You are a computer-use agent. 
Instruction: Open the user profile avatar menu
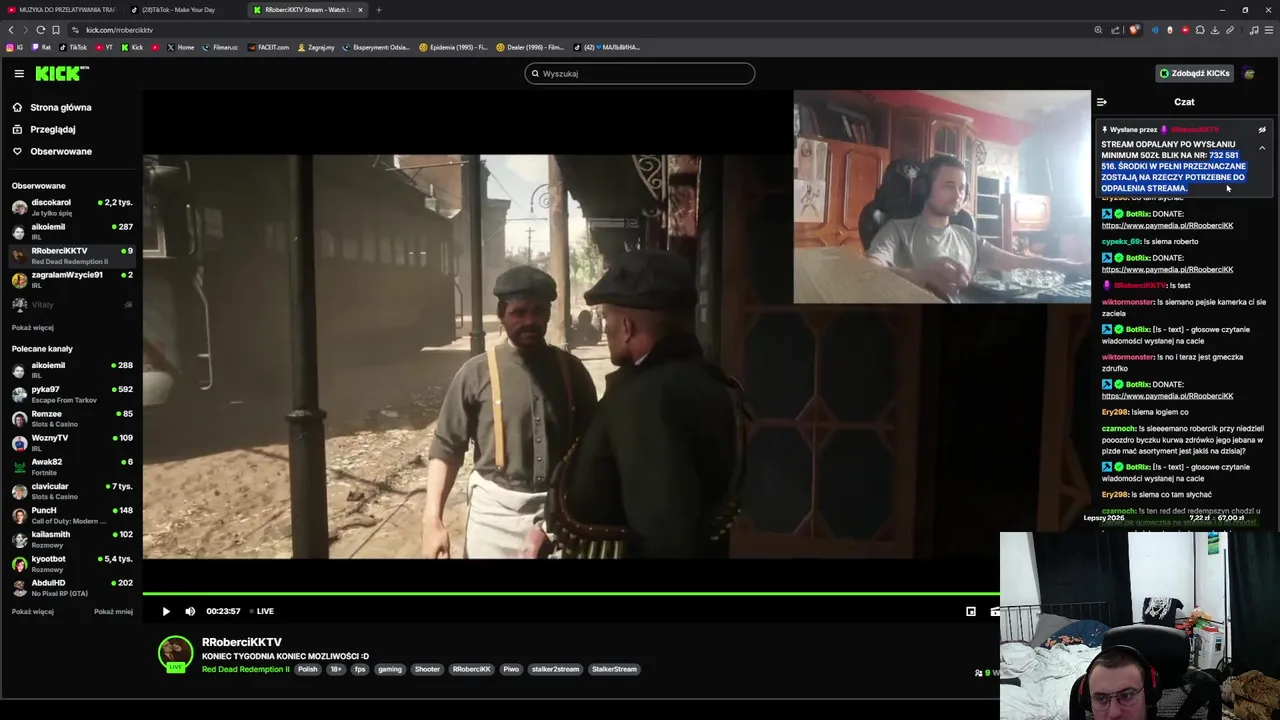pos(1249,73)
